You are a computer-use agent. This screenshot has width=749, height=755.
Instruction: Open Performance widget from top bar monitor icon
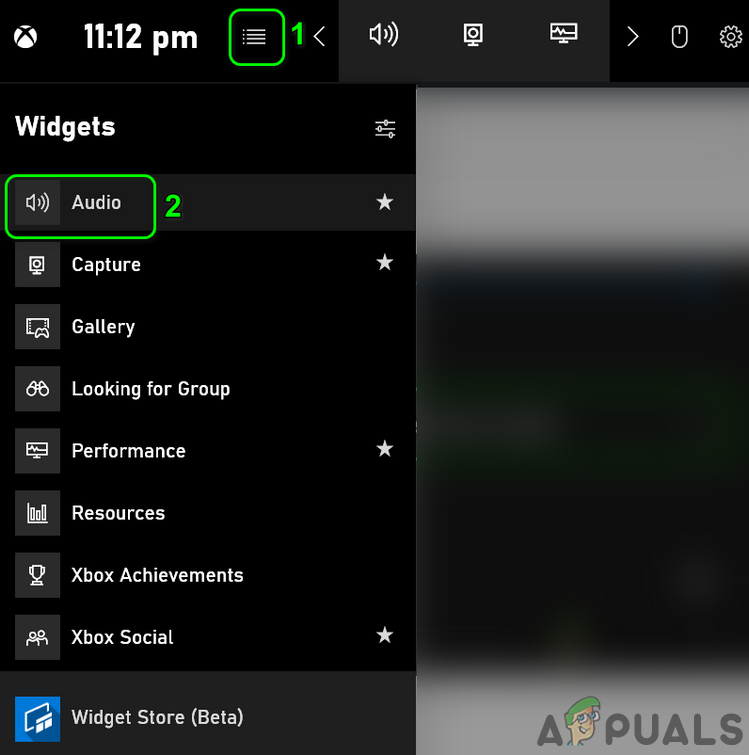[x=564, y=33]
